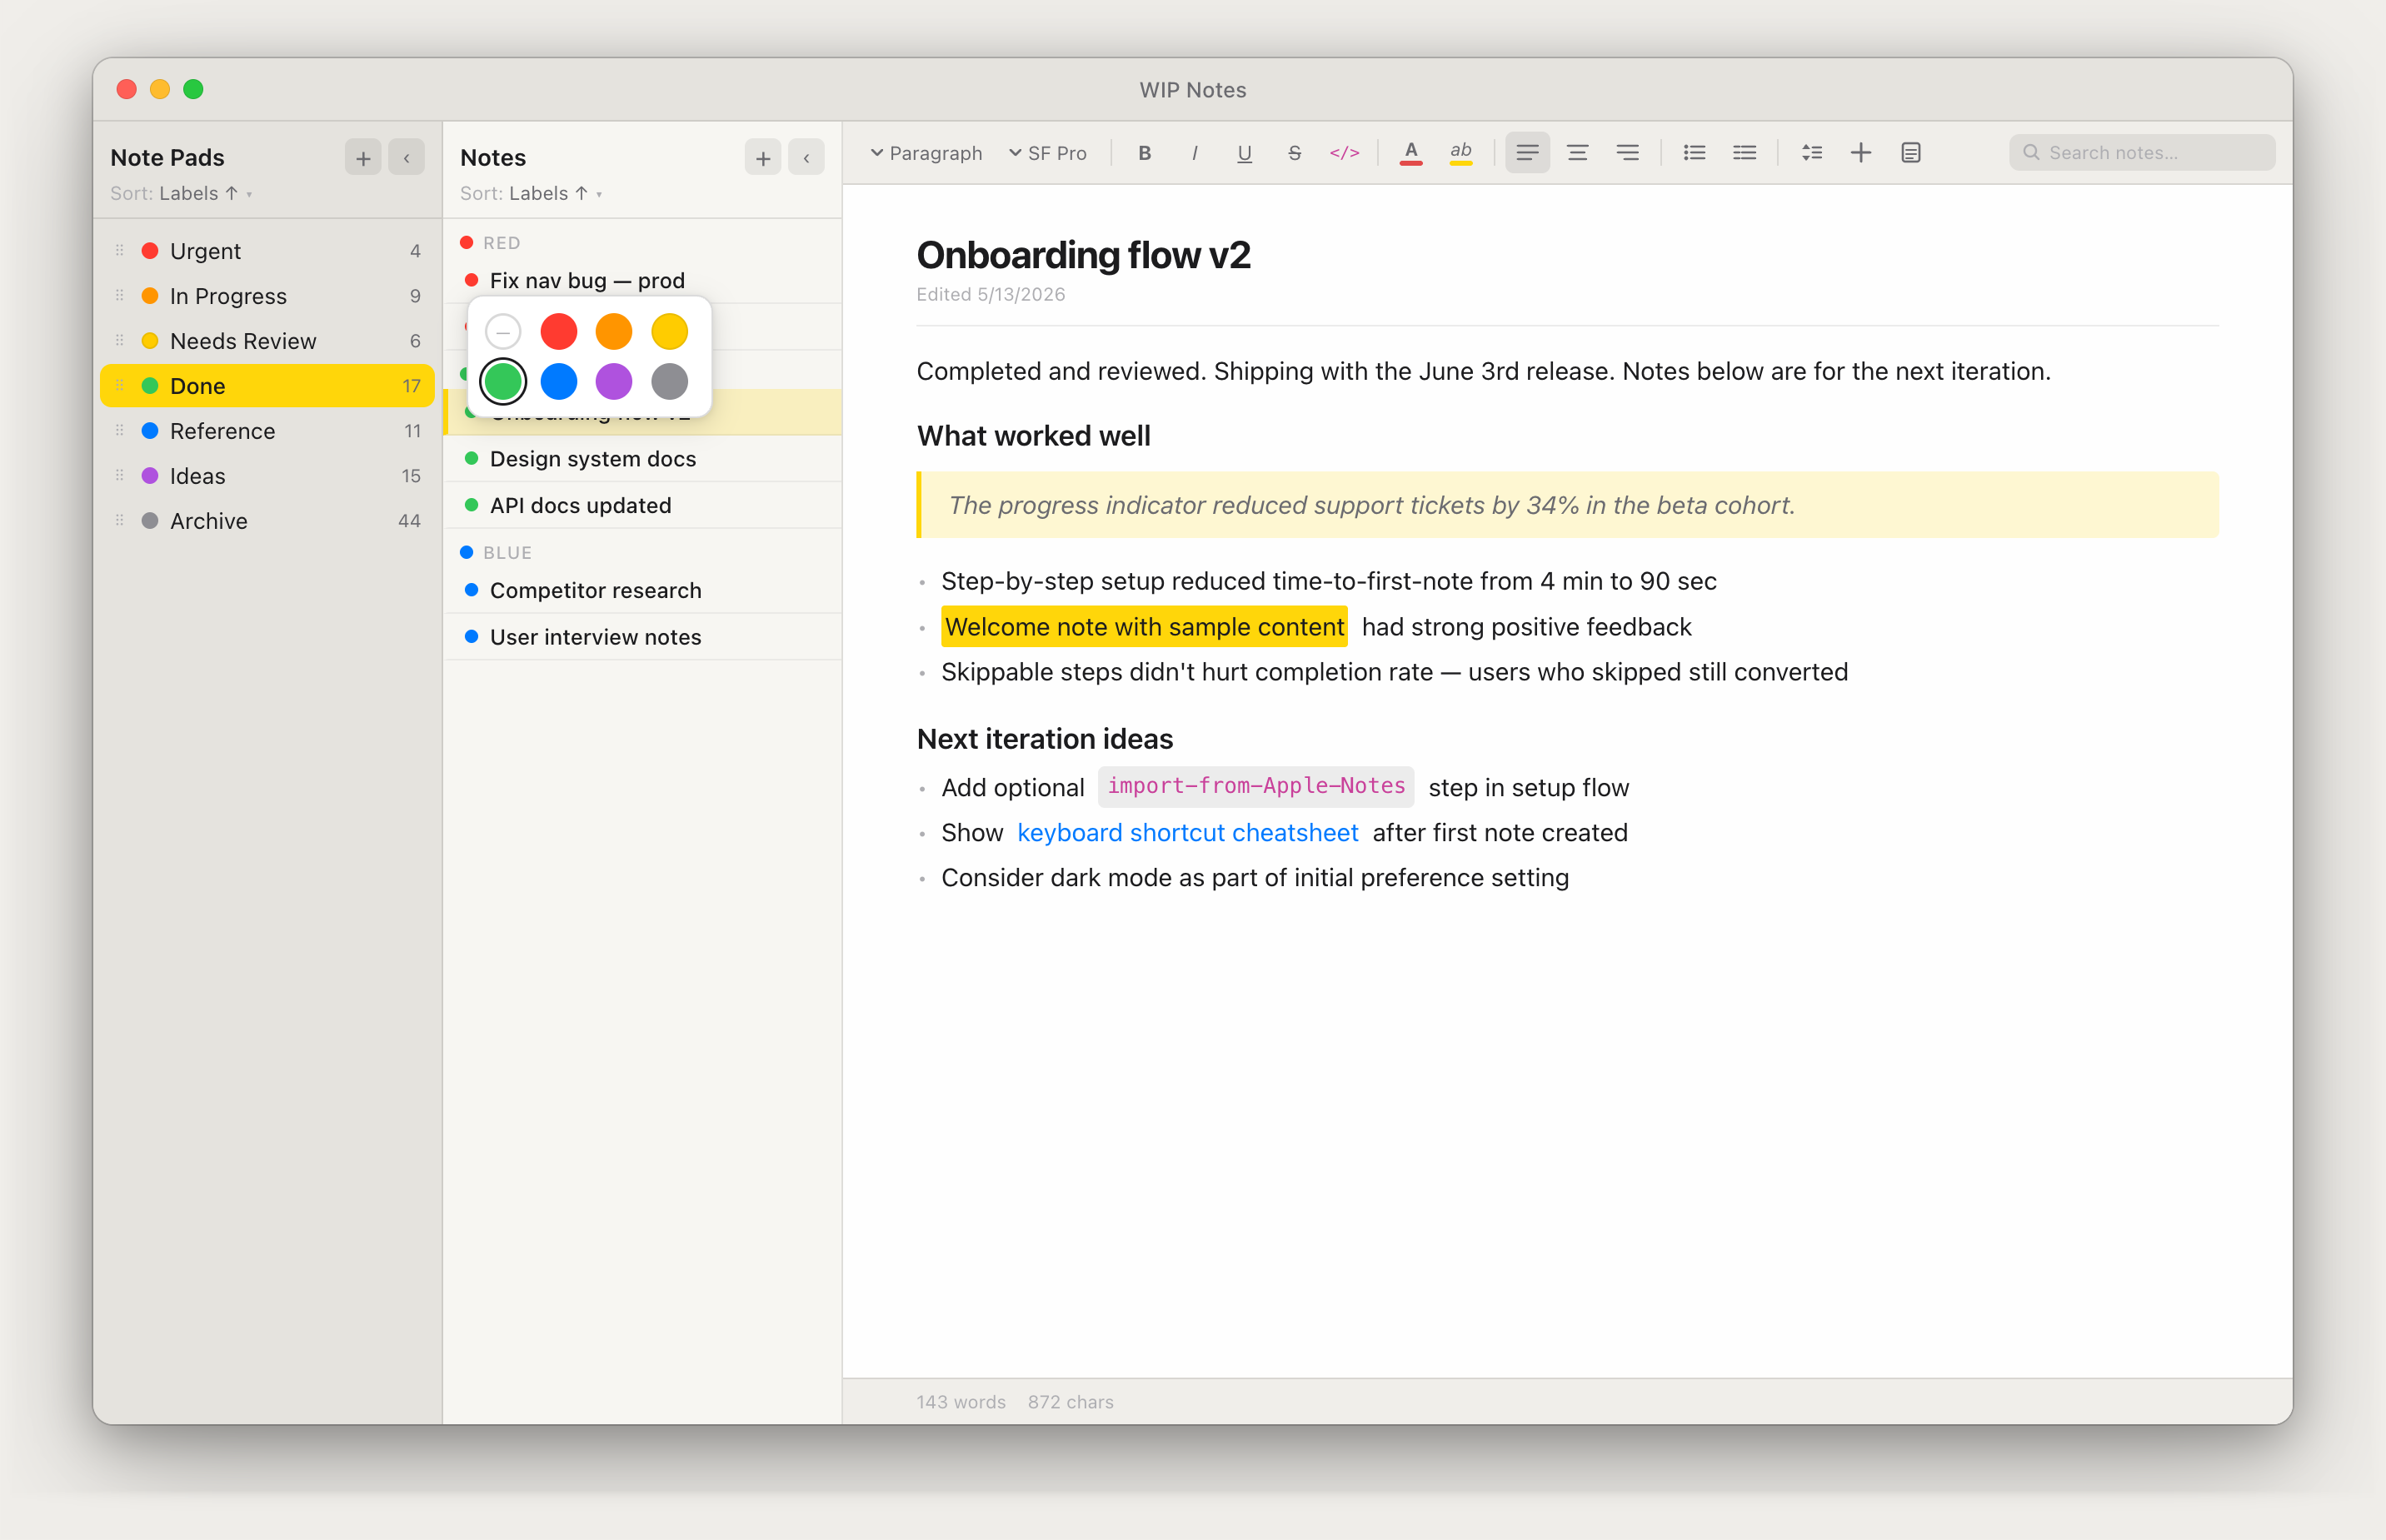This screenshot has width=2386, height=1540.
Task: Add a new note pad
Action: click(x=363, y=158)
